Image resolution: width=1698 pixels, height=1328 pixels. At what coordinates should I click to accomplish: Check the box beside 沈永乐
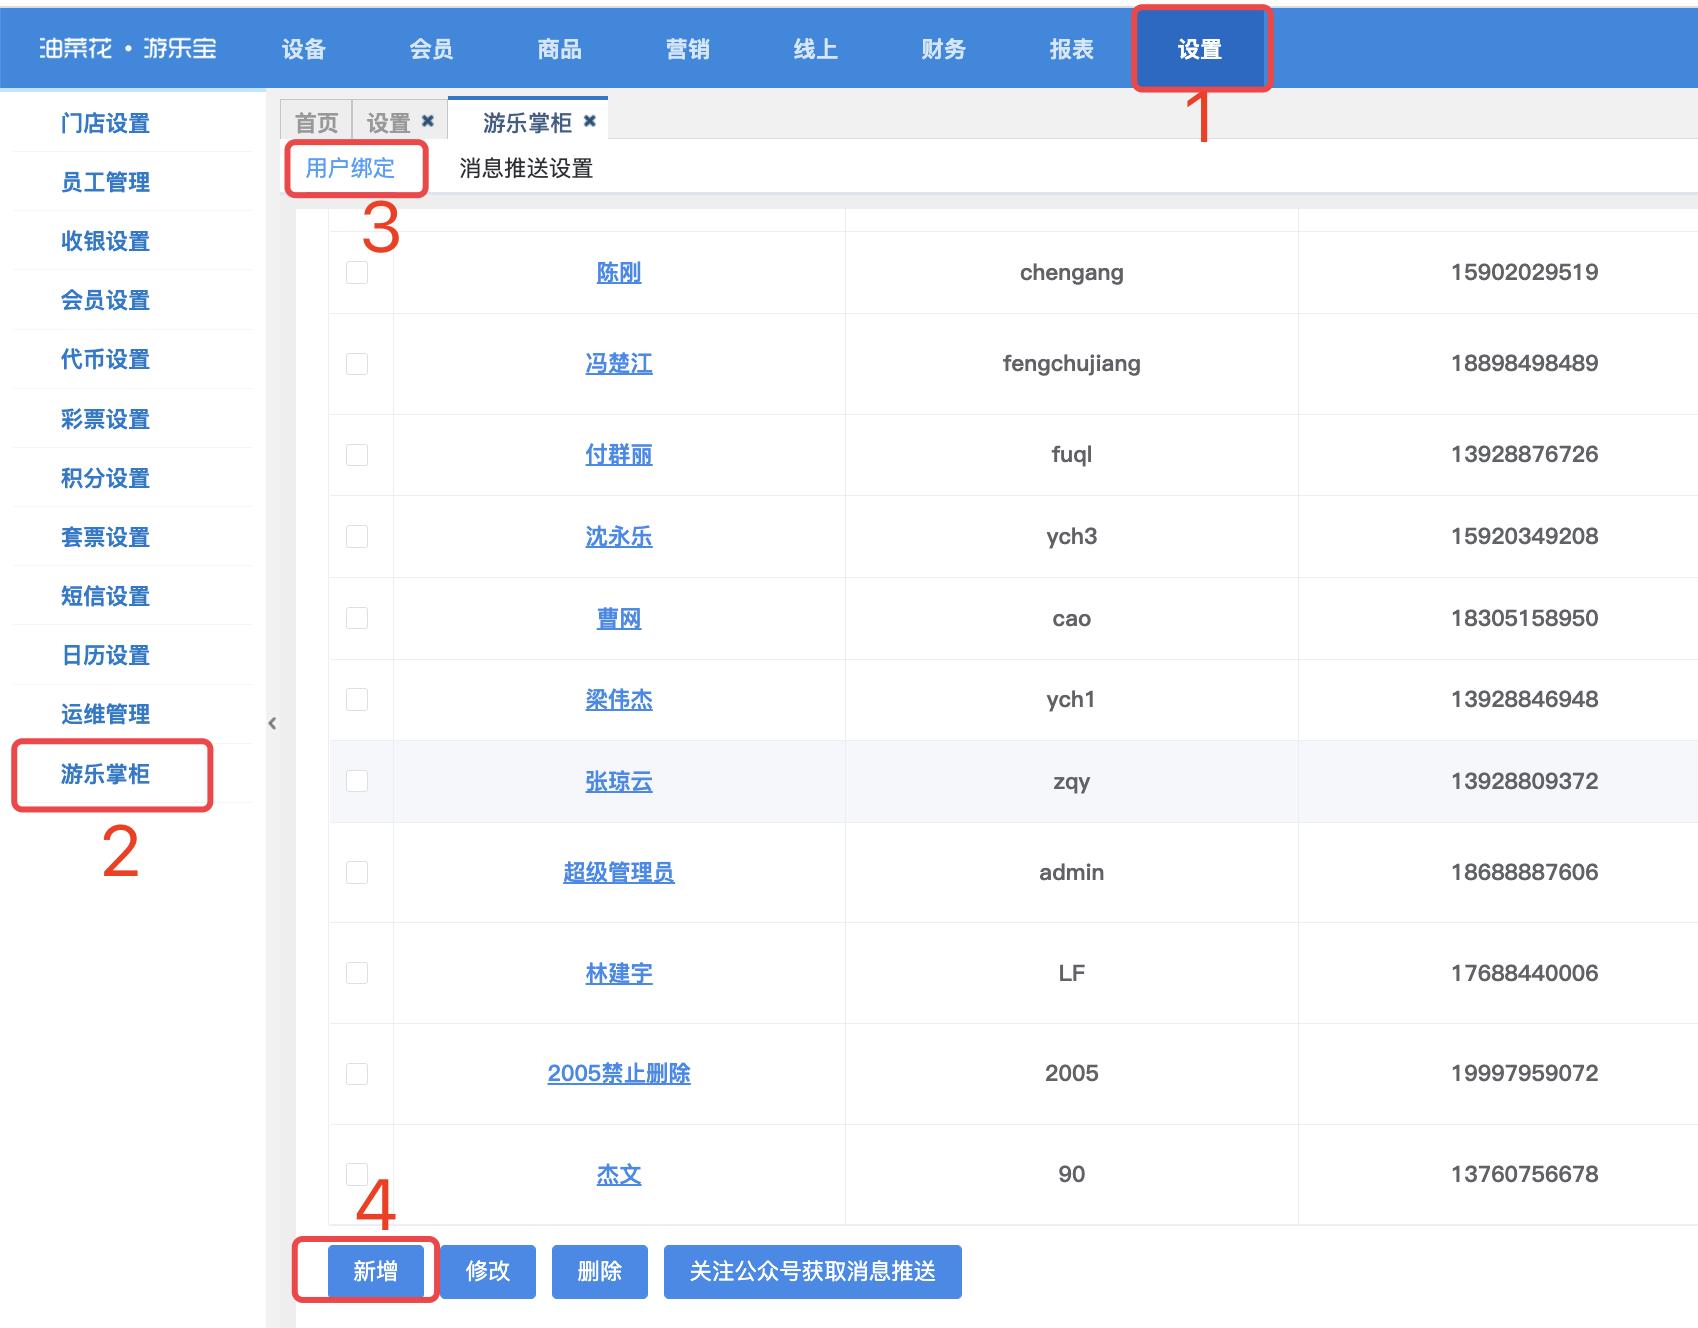coord(357,537)
